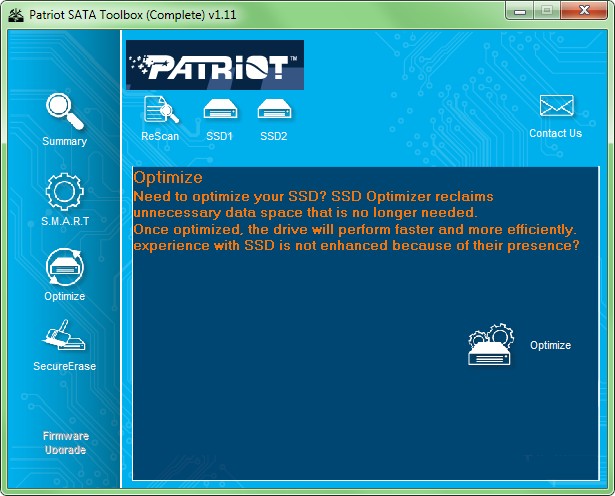Close the Patriot SATA Toolbox window
The image size is (615, 496).
pyautogui.click(x=584, y=11)
